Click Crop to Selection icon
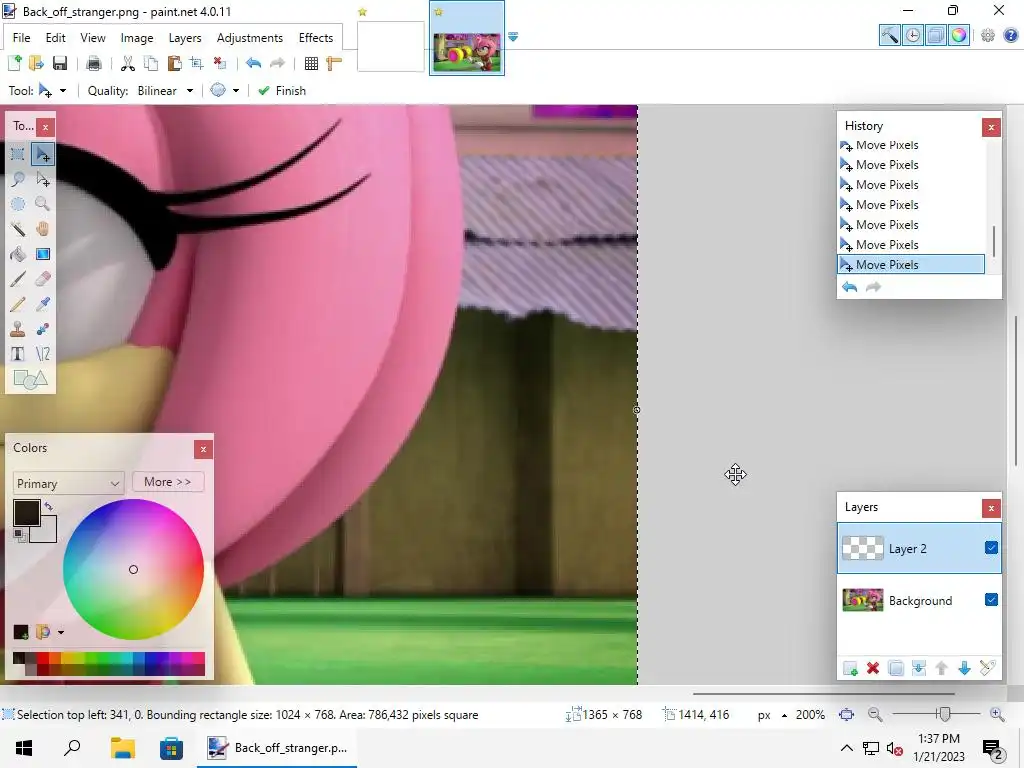 point(197,63)
